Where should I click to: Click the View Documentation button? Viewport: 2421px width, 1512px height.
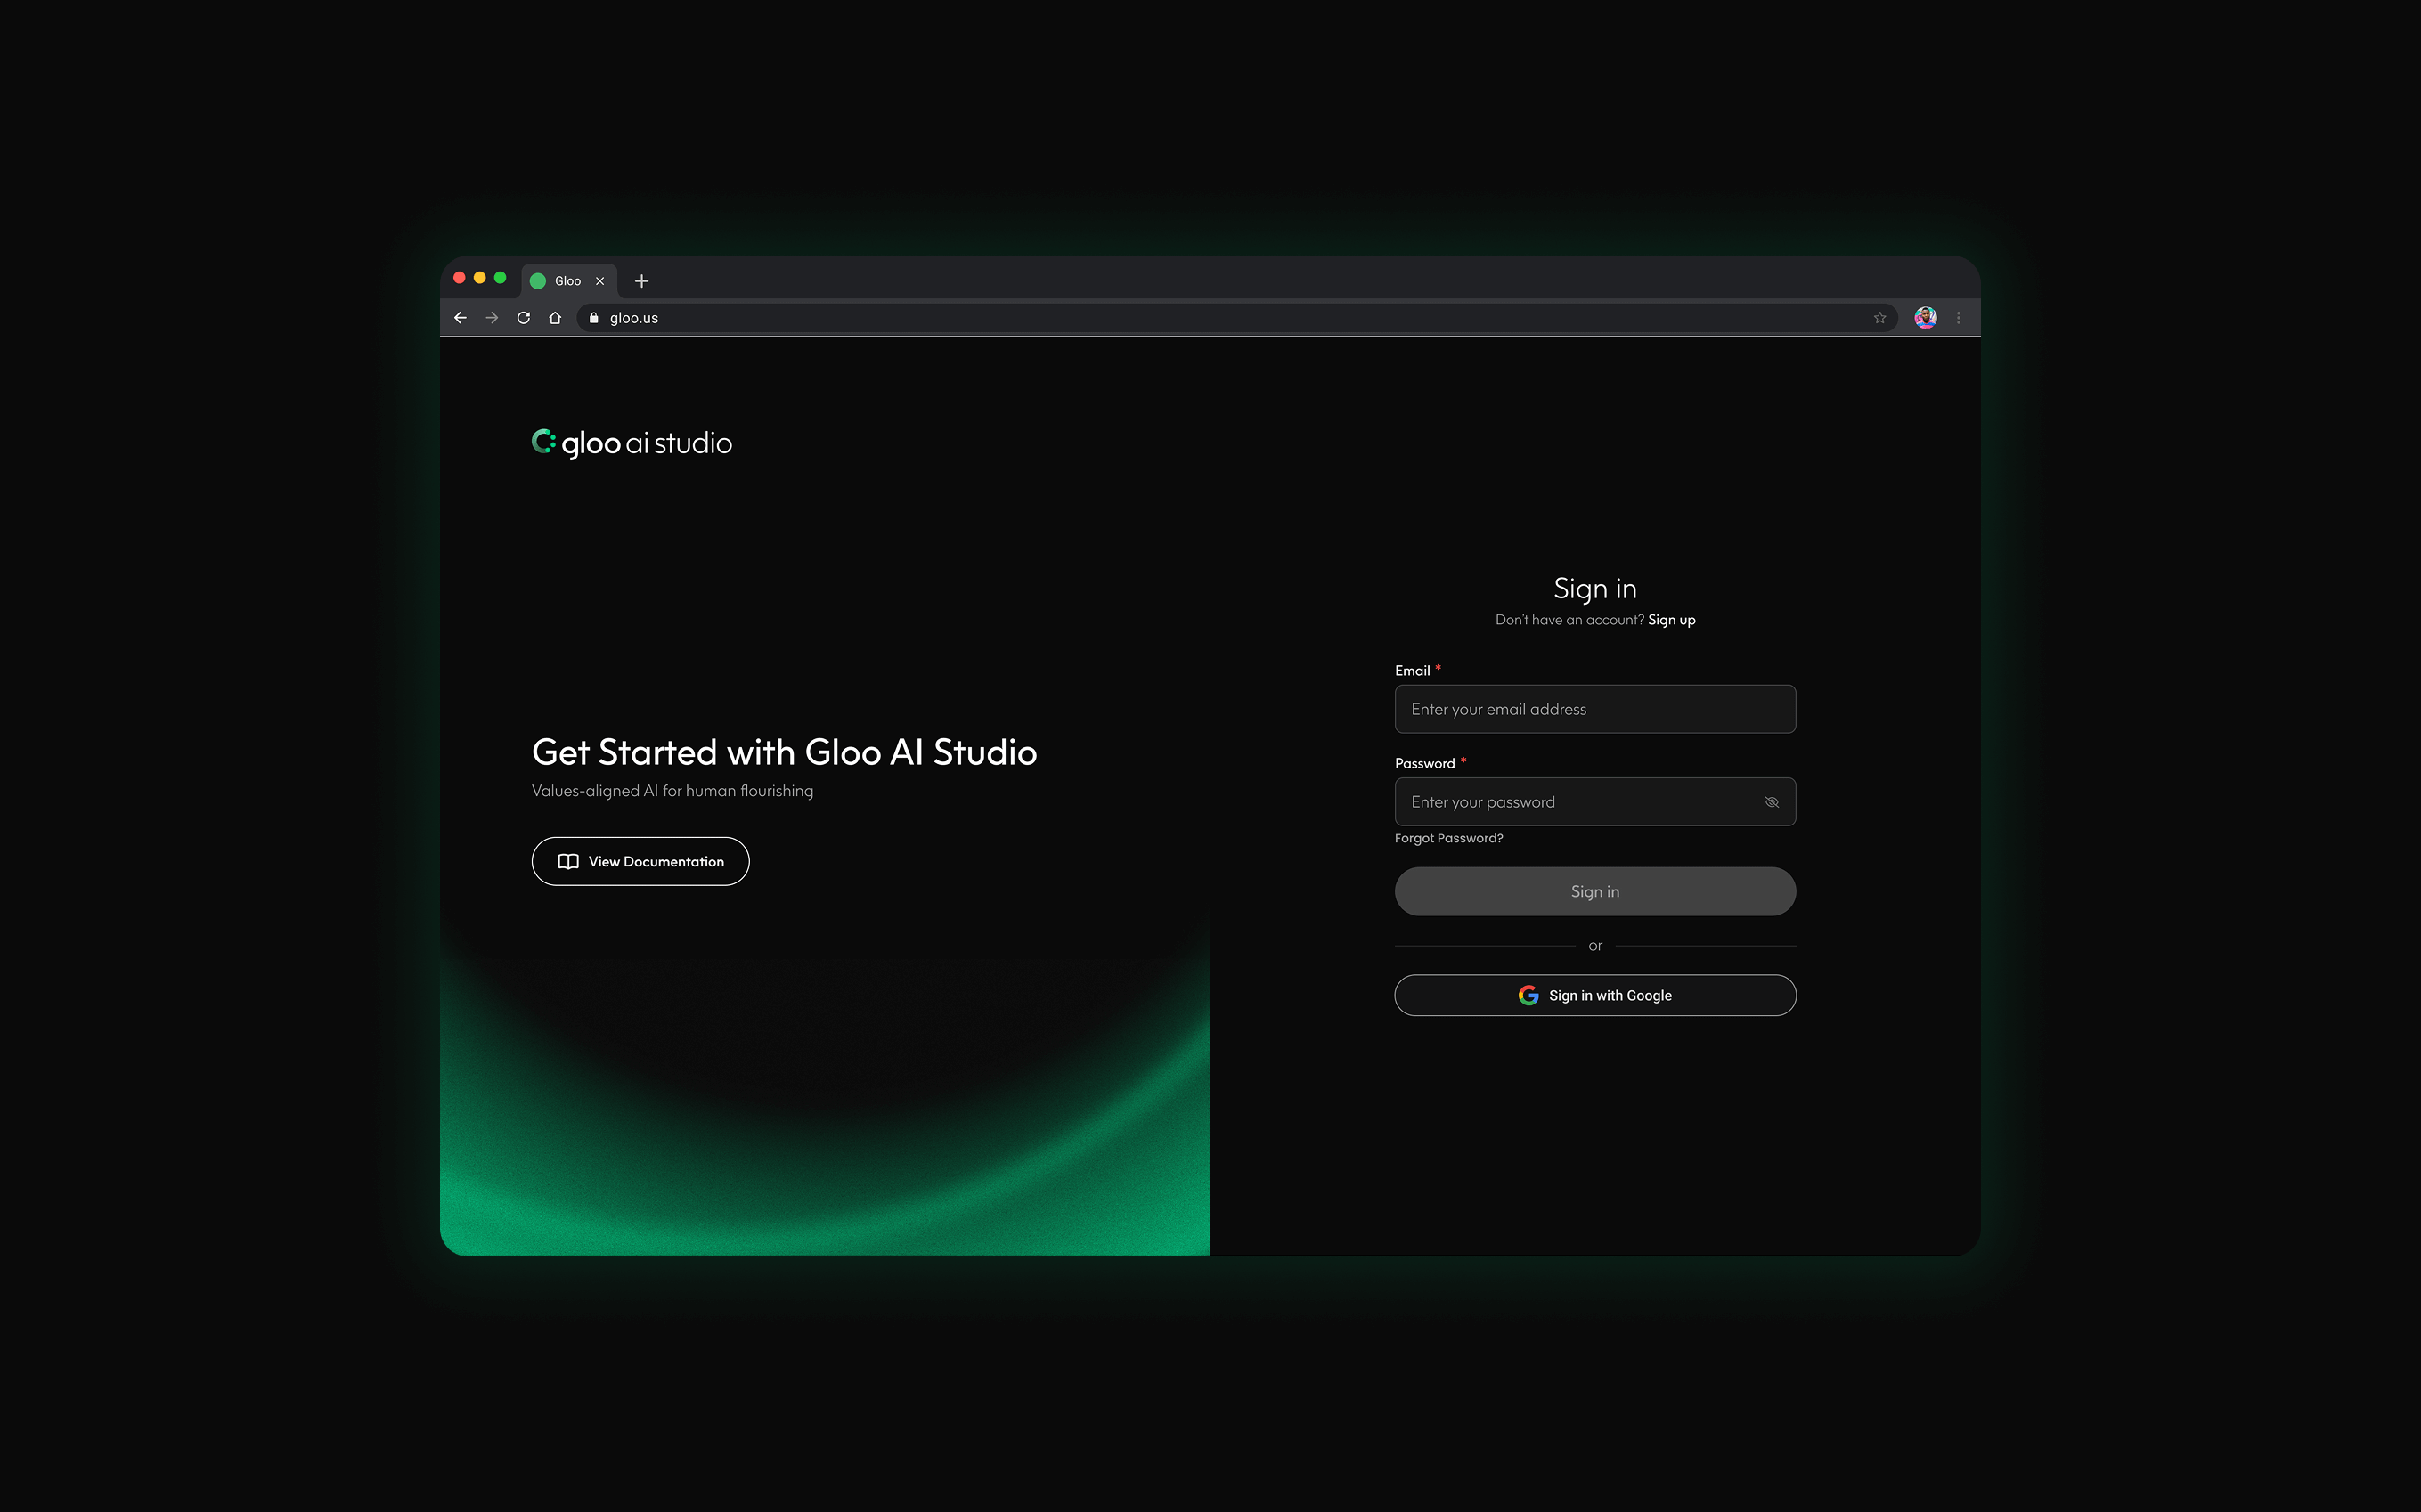[x=640, y=861]
